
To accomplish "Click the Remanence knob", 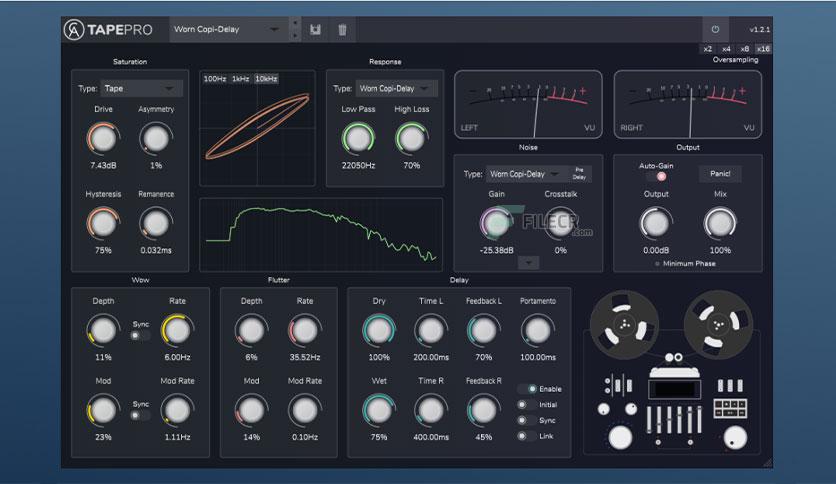I will tap(156, 223).
